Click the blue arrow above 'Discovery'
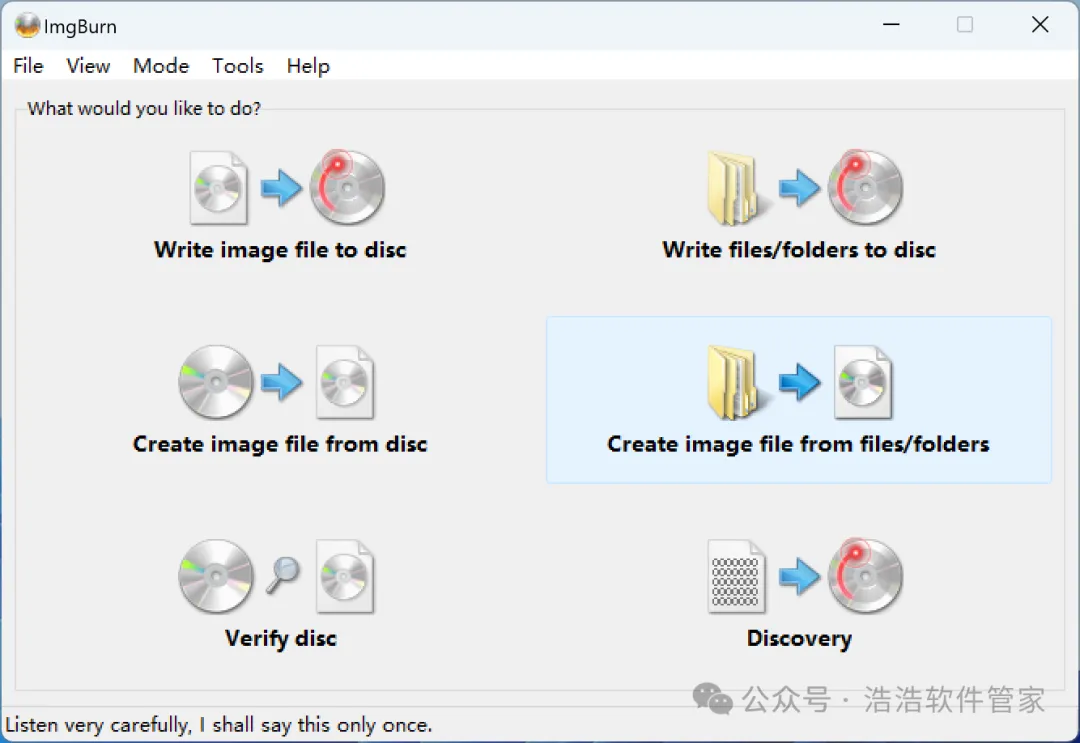The width and height of the screenshot is (1080, 743). (800, 576)
